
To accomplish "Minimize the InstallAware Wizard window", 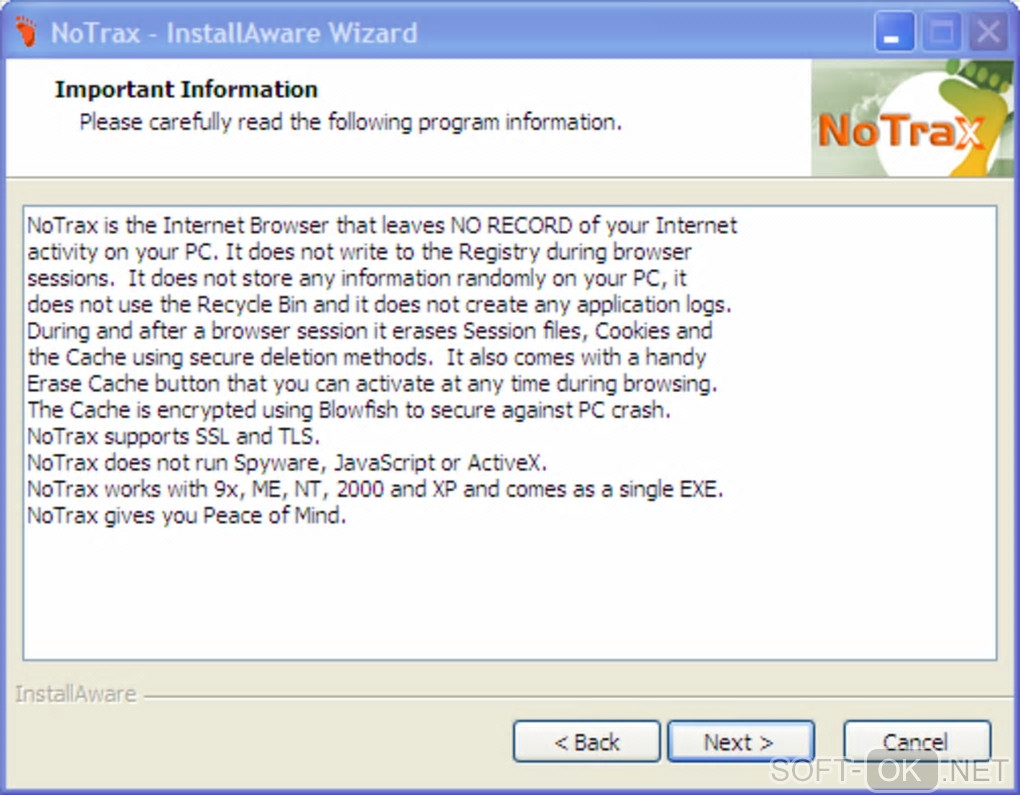I will 894,31.
